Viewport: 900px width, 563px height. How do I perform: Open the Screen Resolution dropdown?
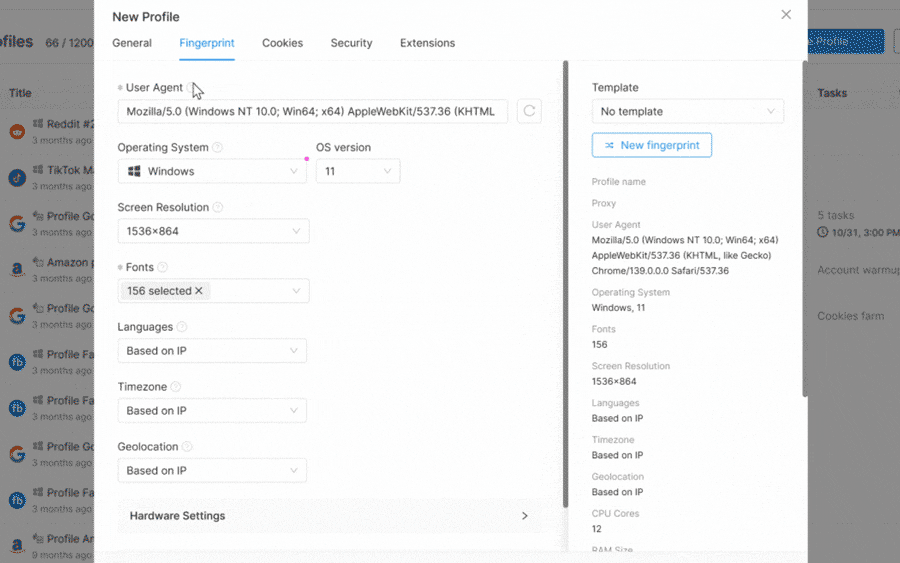tap(214, 231)
